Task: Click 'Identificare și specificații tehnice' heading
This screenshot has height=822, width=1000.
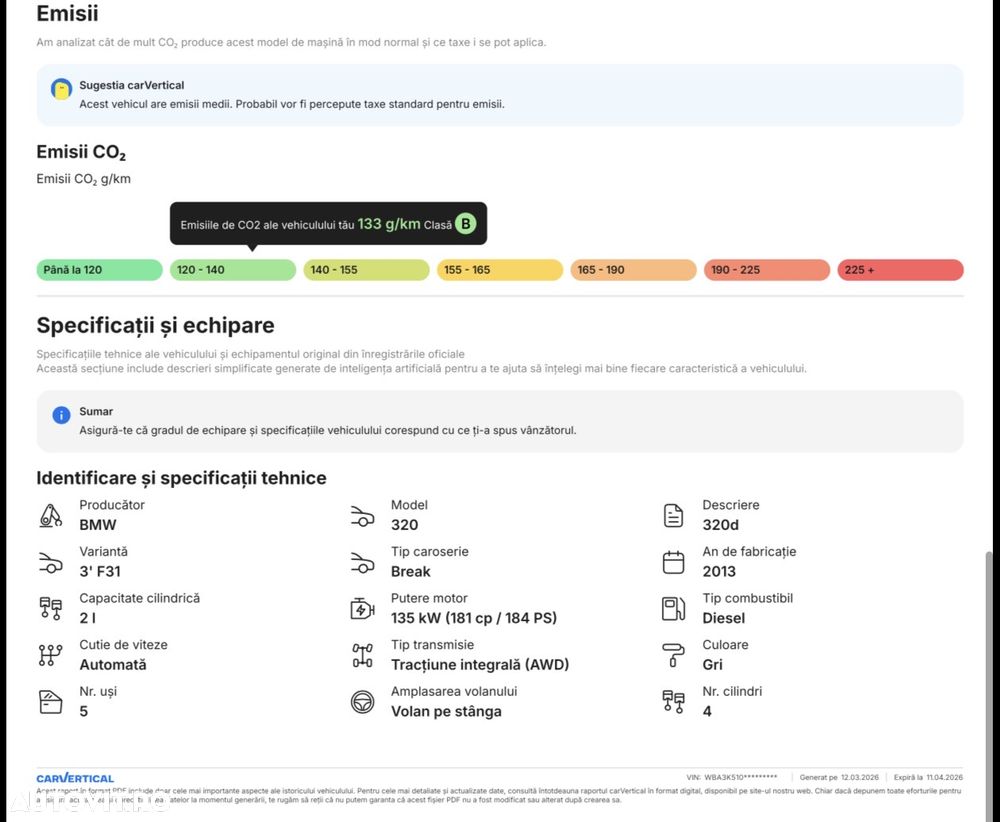Action: [181, 478]
